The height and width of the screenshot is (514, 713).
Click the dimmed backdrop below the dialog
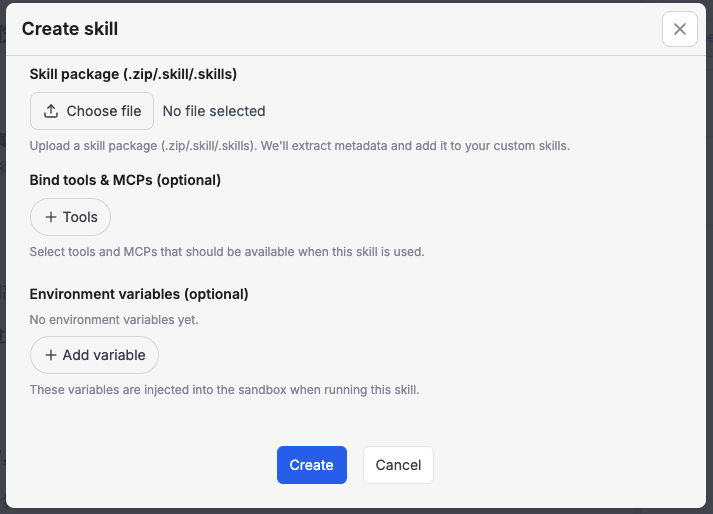coord(356,511)
